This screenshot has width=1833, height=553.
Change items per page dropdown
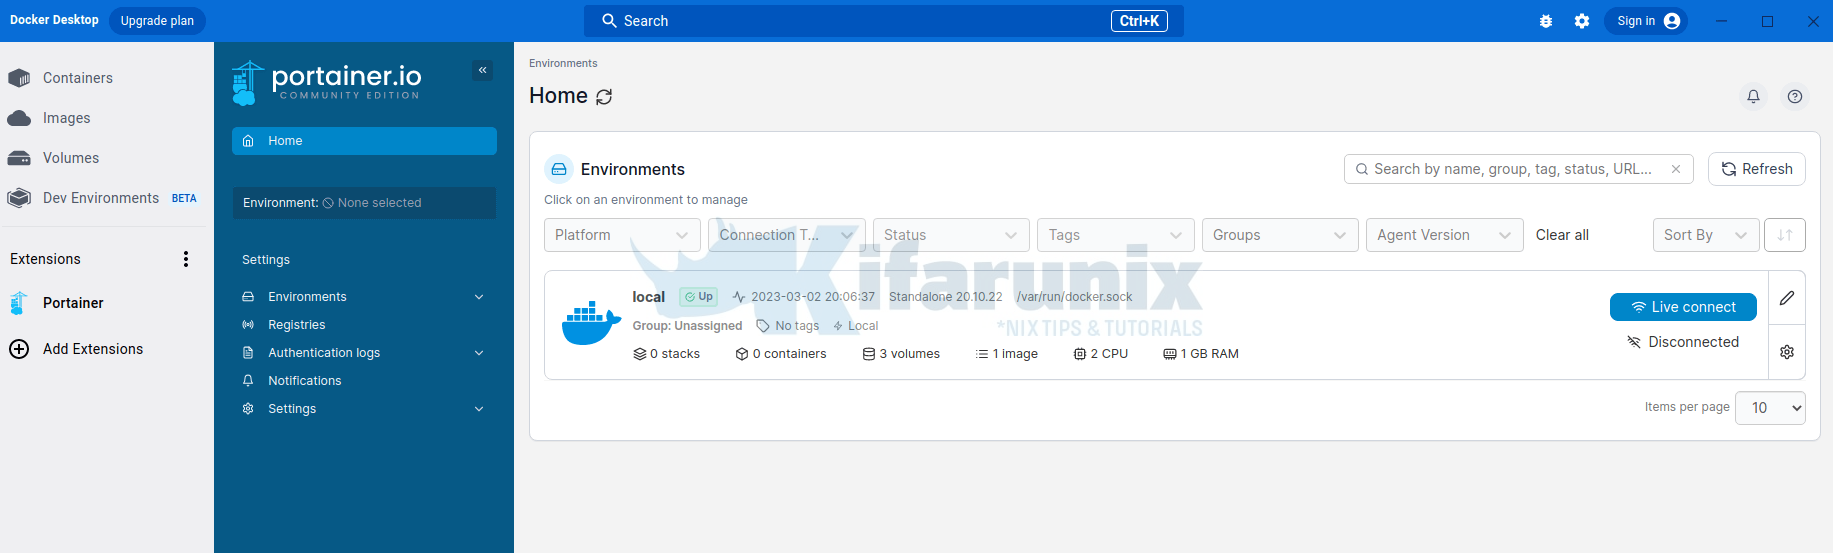coord(1770,408)
